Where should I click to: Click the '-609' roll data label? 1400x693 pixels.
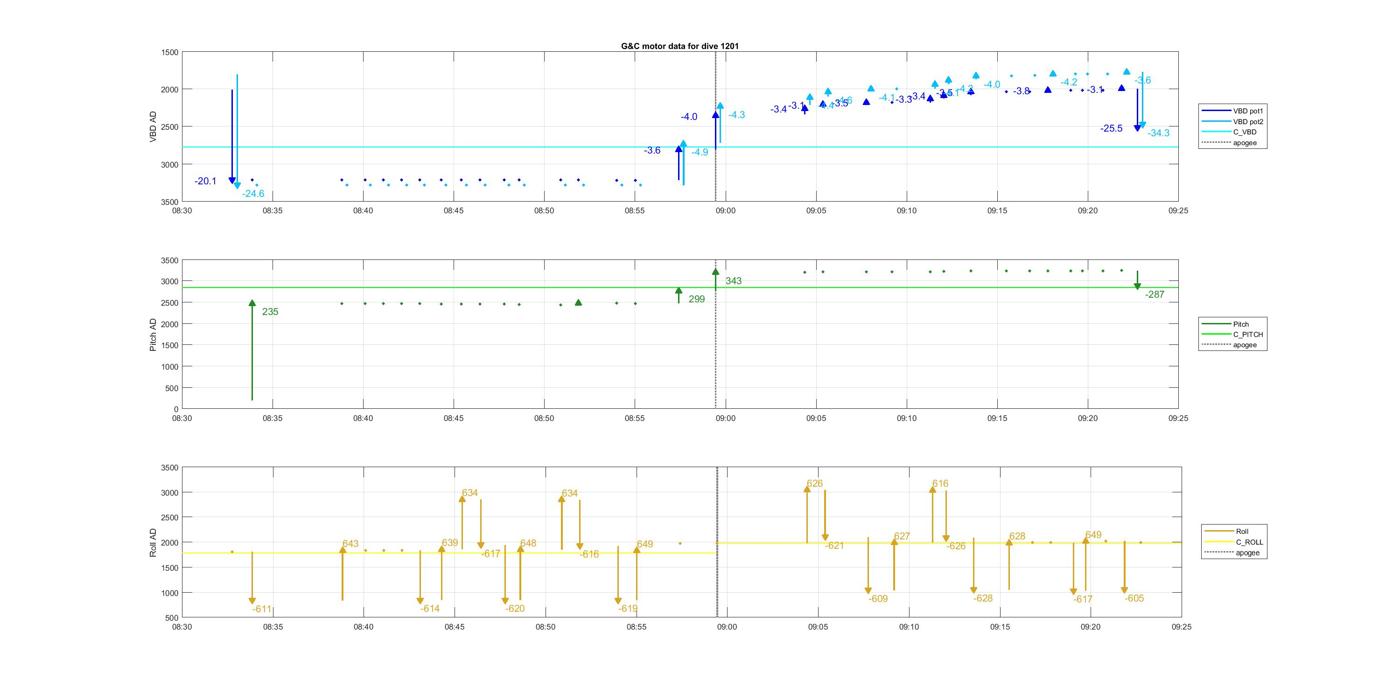point(878,599)
